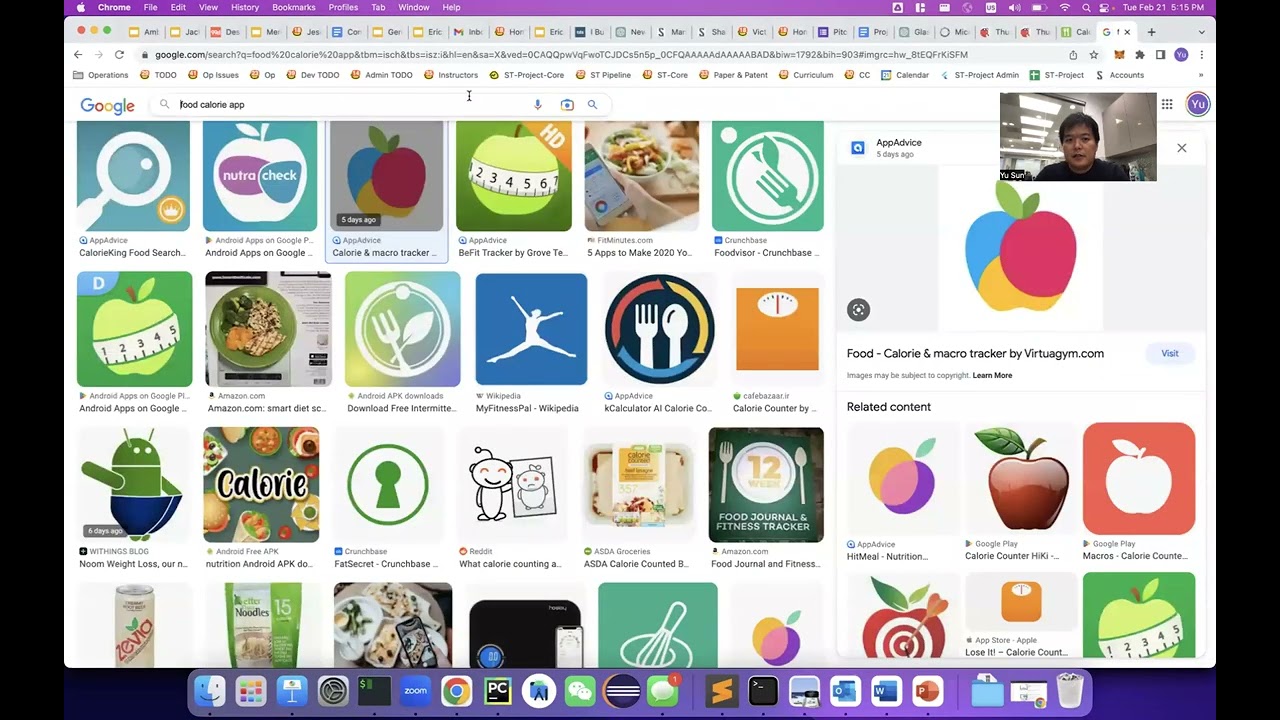Select the MyFitnessPal Wikipedia image
The height and width of the screenshot is (720, 1280).
coord(531,329)
